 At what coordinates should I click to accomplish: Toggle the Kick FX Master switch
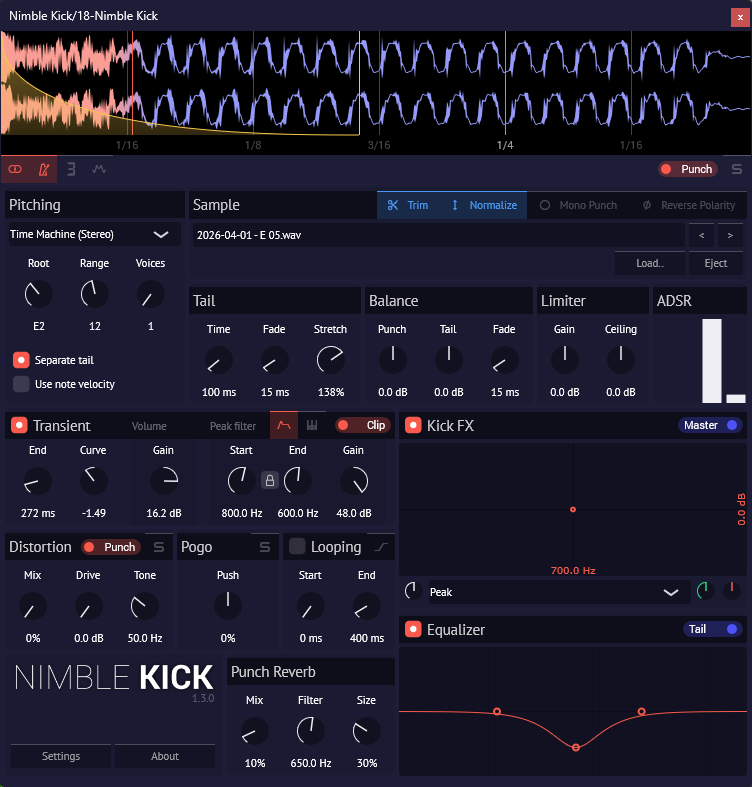(710, 425)
